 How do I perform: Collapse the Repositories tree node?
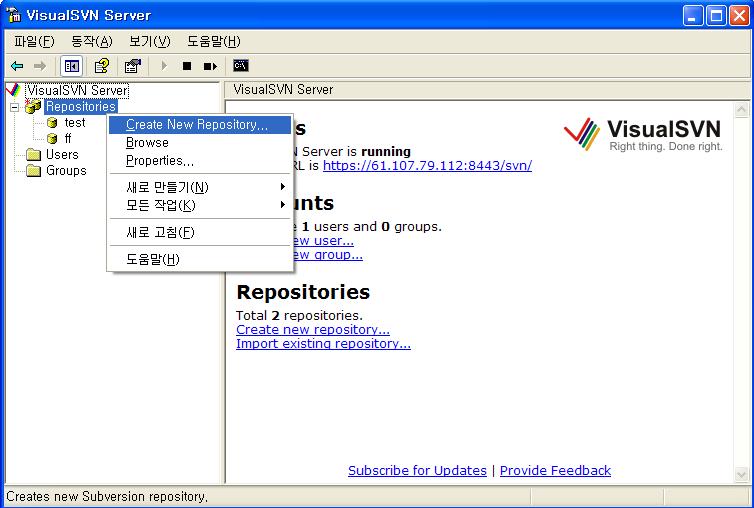tap(14, 107)
